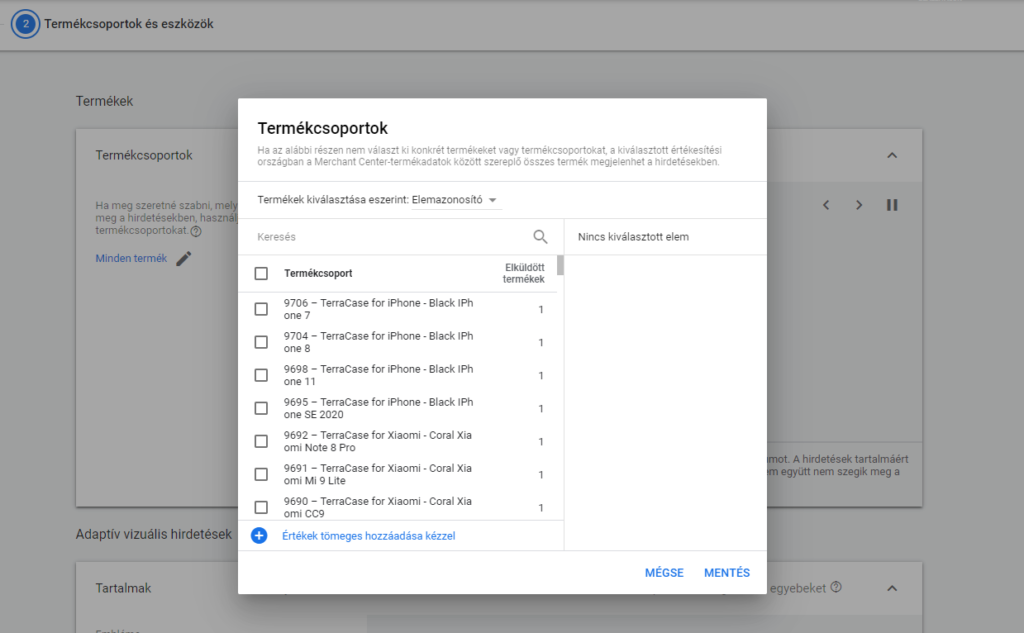Click the pencil edit icon next to Minden termék
1024x633 pixels.
184,259
